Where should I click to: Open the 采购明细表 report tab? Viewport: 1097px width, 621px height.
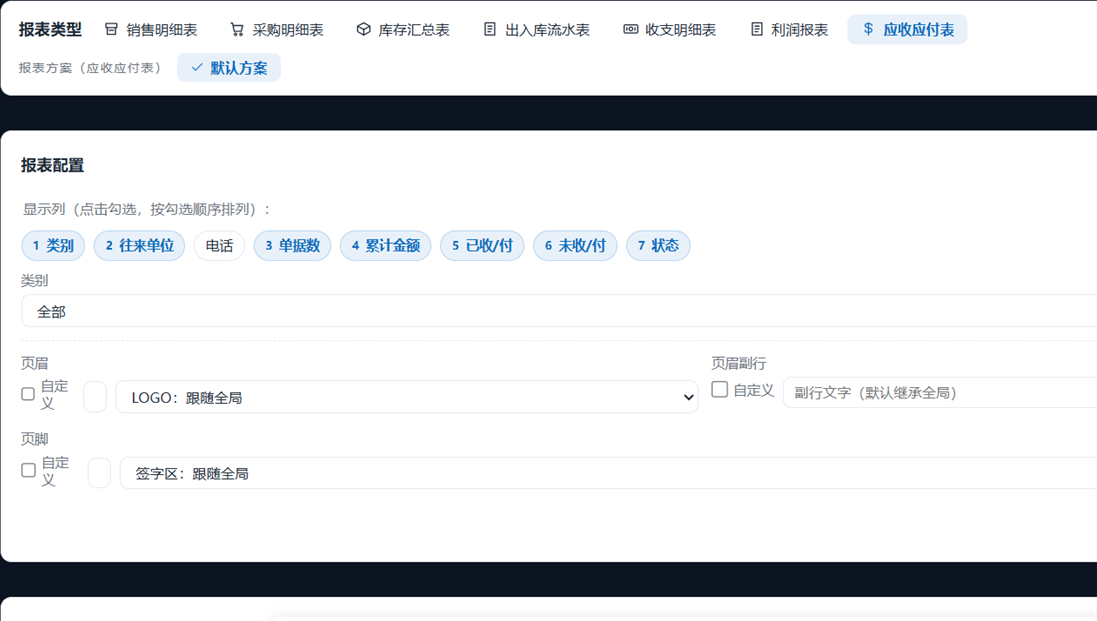tap(276, 29)
